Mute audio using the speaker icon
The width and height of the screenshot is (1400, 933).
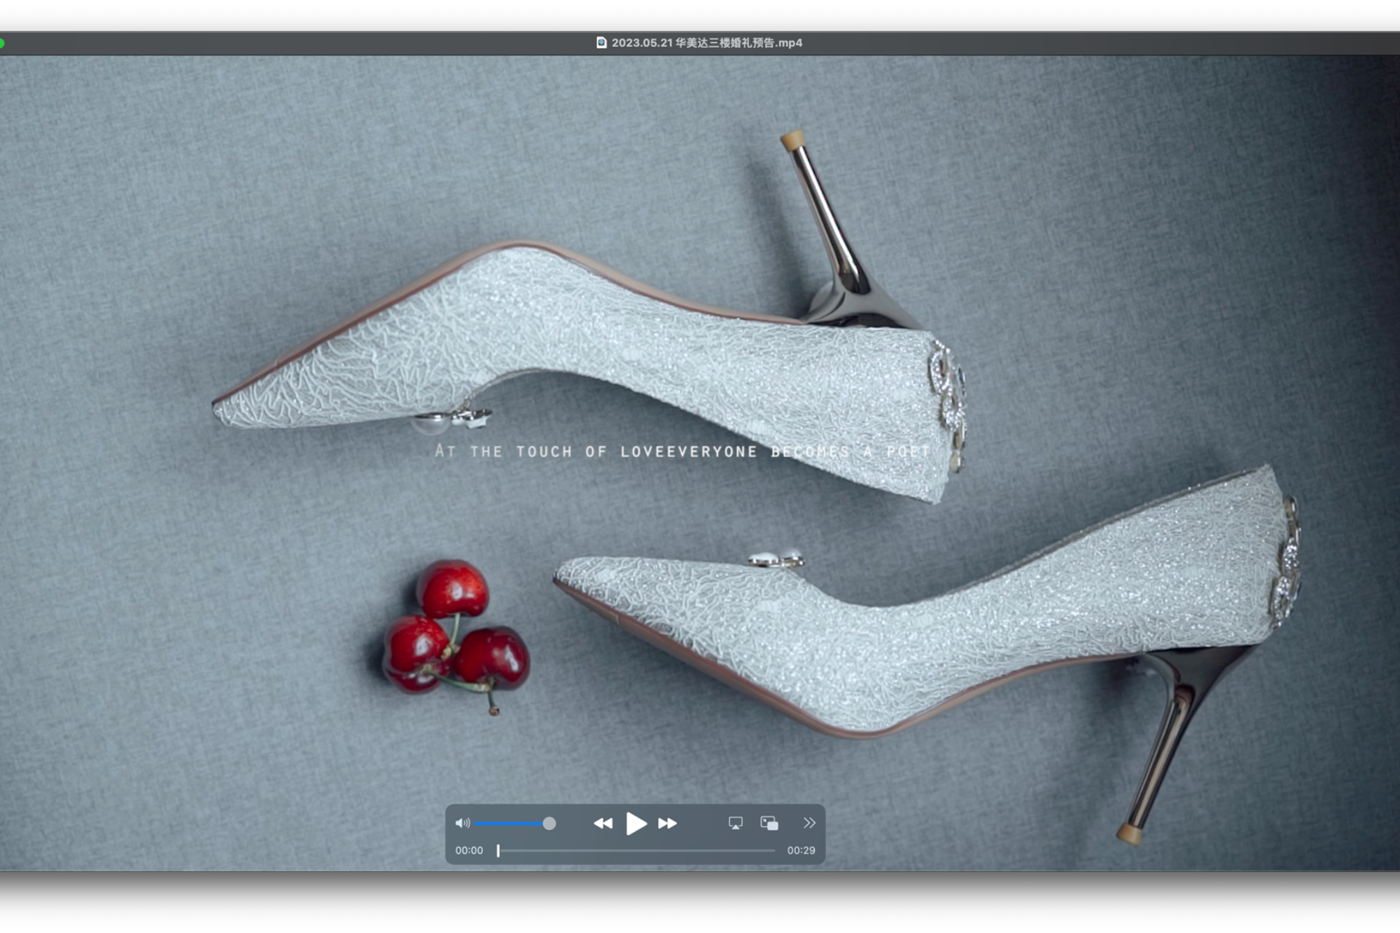[462, 823]
